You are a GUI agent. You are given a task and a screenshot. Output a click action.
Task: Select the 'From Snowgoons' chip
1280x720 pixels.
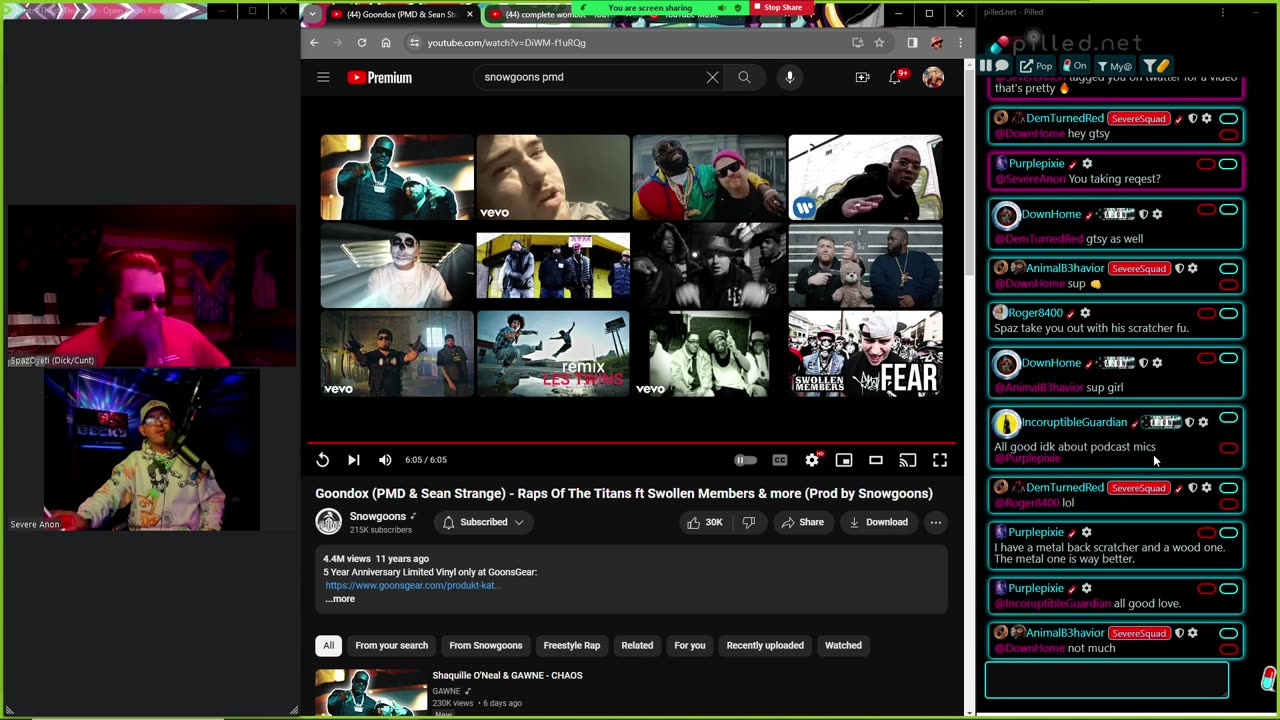(x=486, y=645)
